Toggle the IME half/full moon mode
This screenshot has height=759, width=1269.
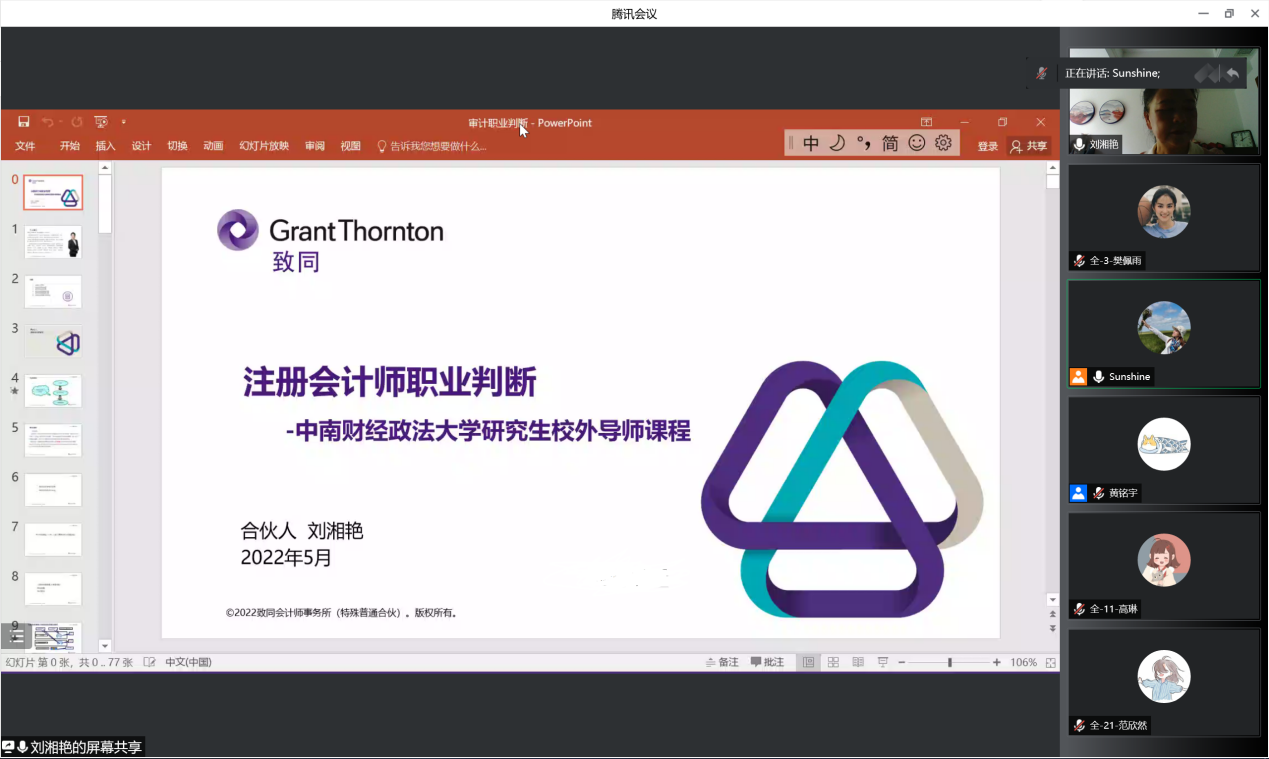837,143
